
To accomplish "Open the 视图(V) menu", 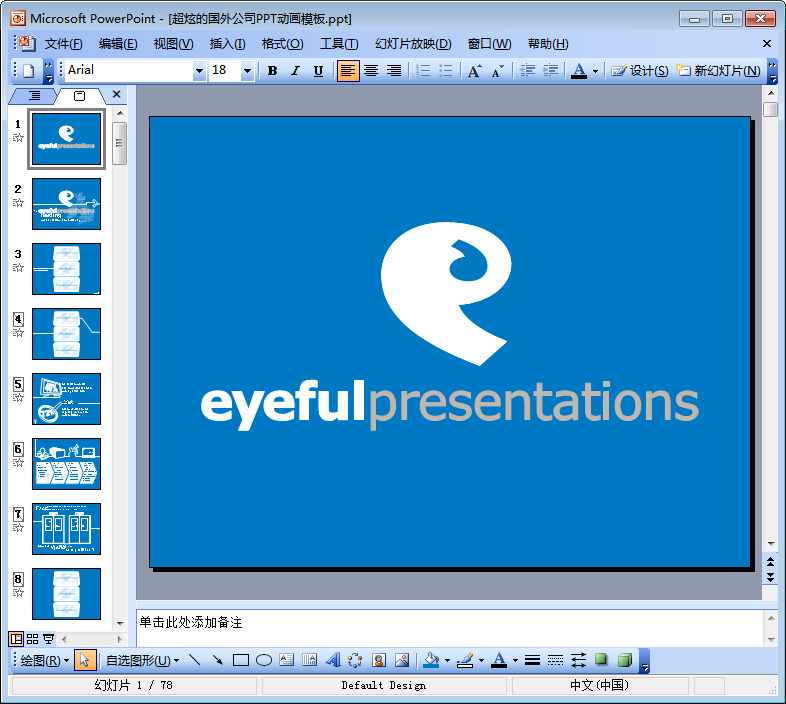I will (x=173, y=44).
